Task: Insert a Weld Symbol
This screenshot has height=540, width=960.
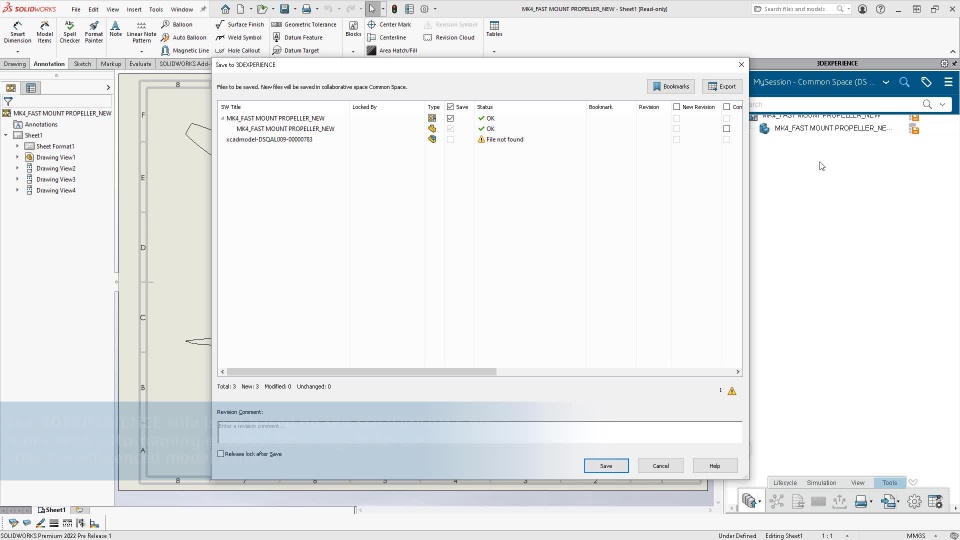Action: pyautogui.click(x=239, y=37)
